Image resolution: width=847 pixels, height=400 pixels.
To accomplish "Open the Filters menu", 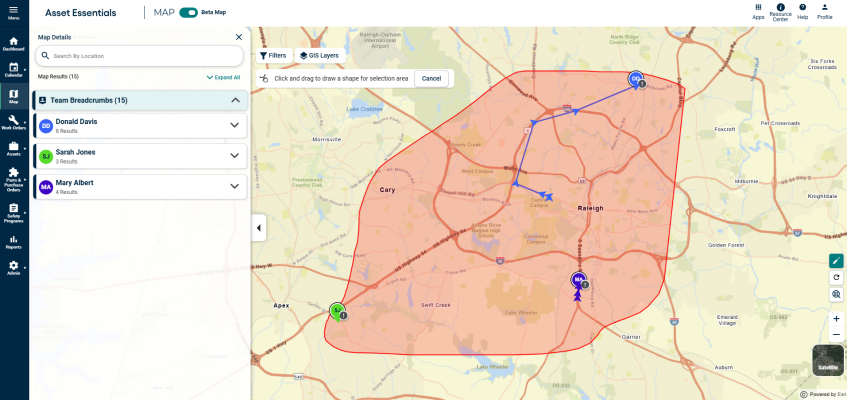I will click(272, 55).
